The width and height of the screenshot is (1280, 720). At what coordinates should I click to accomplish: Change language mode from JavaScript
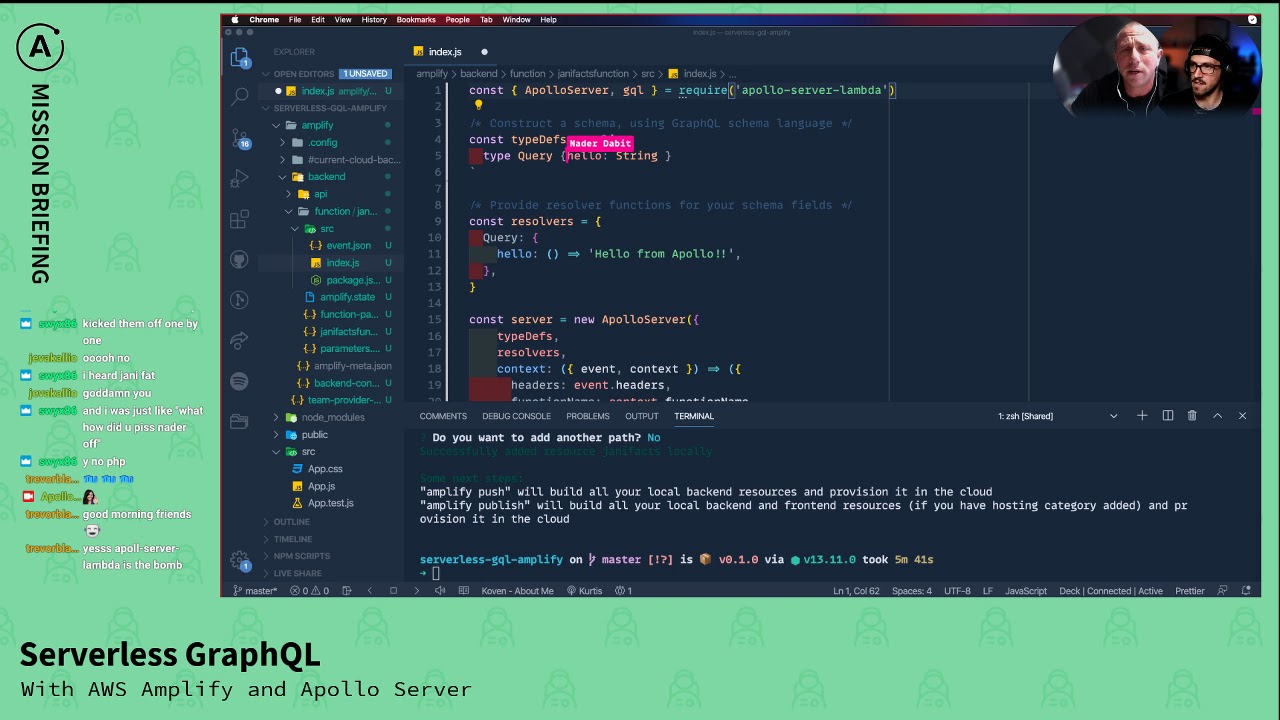1026,591
